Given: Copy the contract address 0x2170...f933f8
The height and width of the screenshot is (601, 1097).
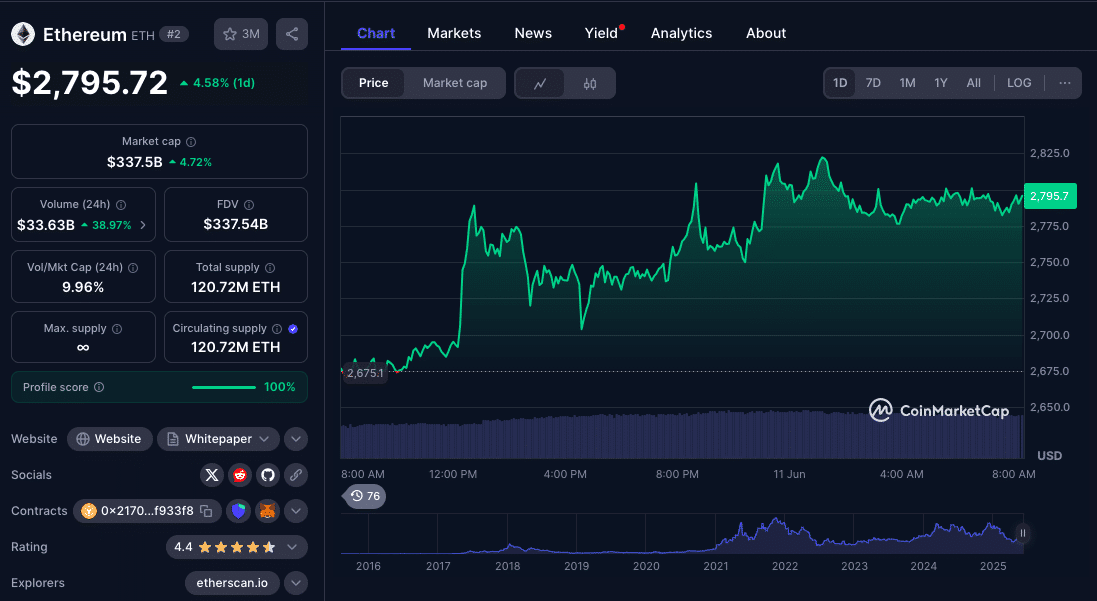Looking at the screenshot, I should (x=206, y=511).
